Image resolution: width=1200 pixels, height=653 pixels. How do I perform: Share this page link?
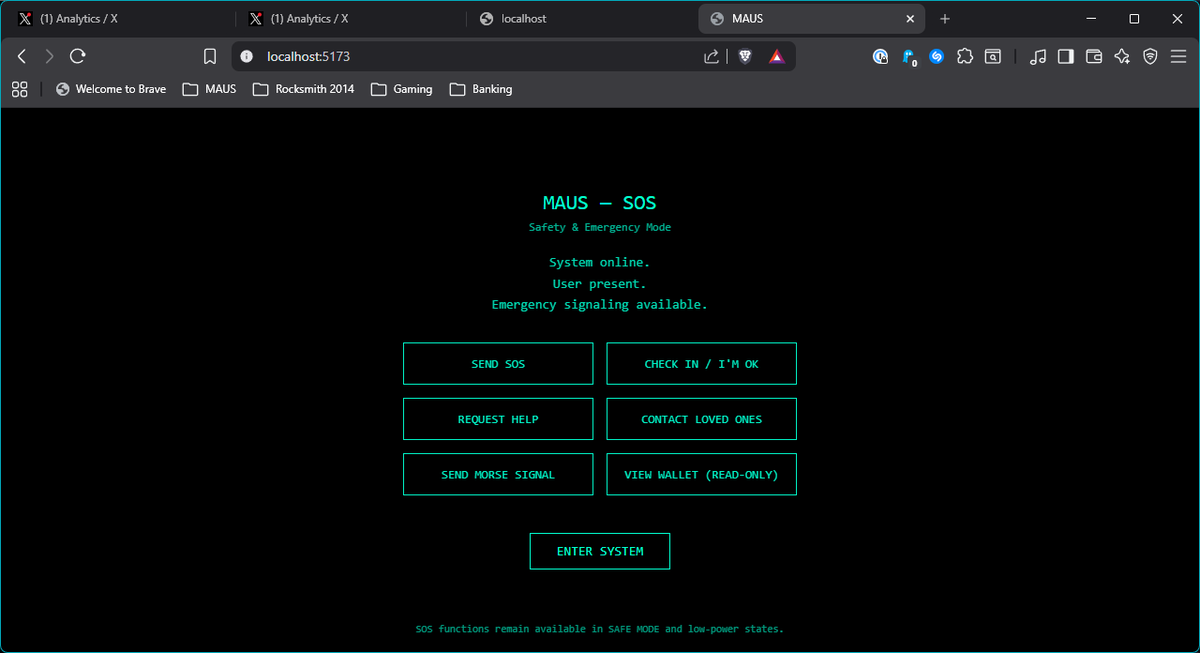click(711, 57)
